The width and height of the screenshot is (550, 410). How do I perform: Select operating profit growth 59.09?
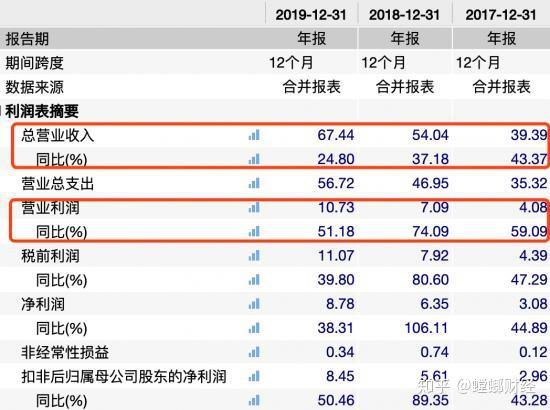point(529,231)
